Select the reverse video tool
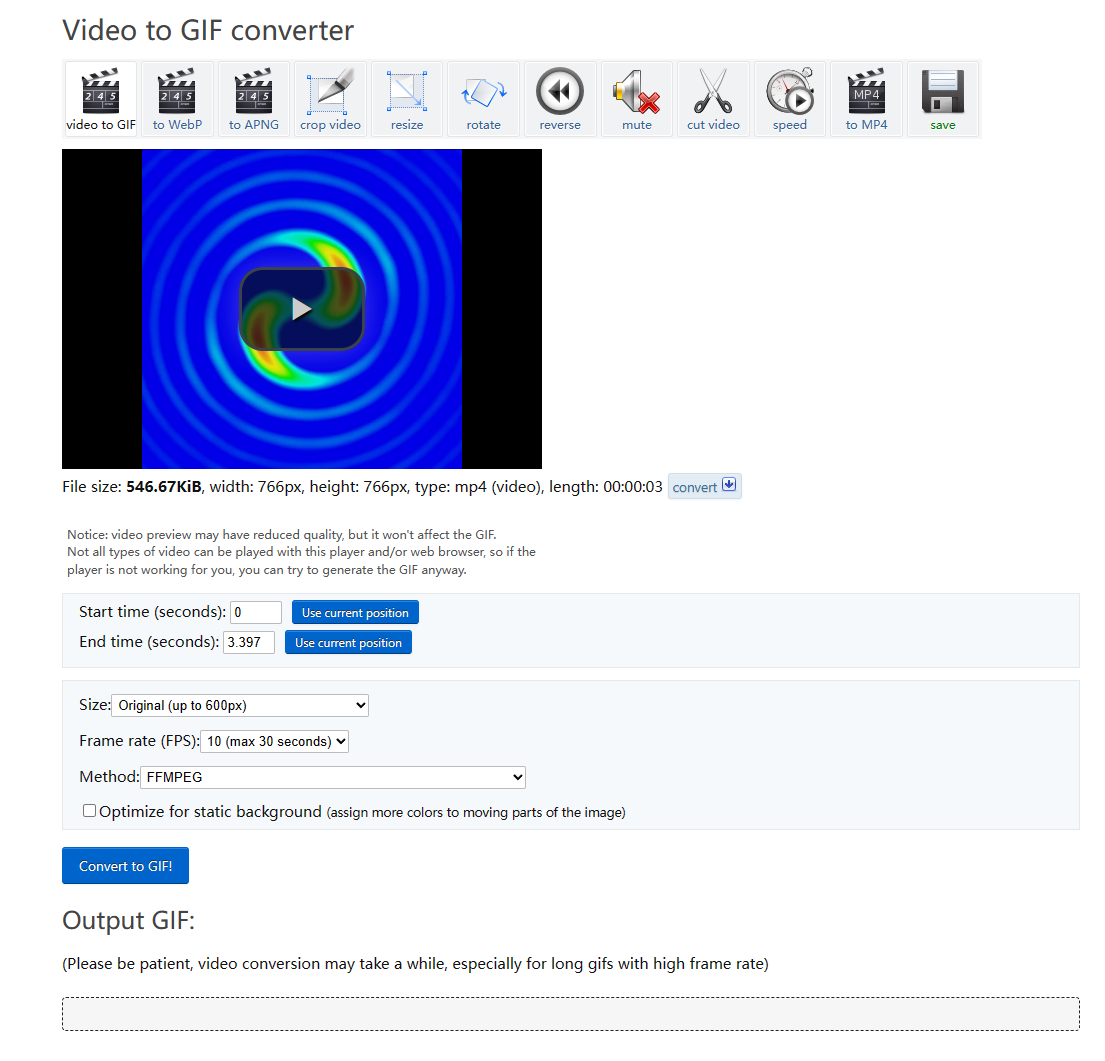 point(560,99)
